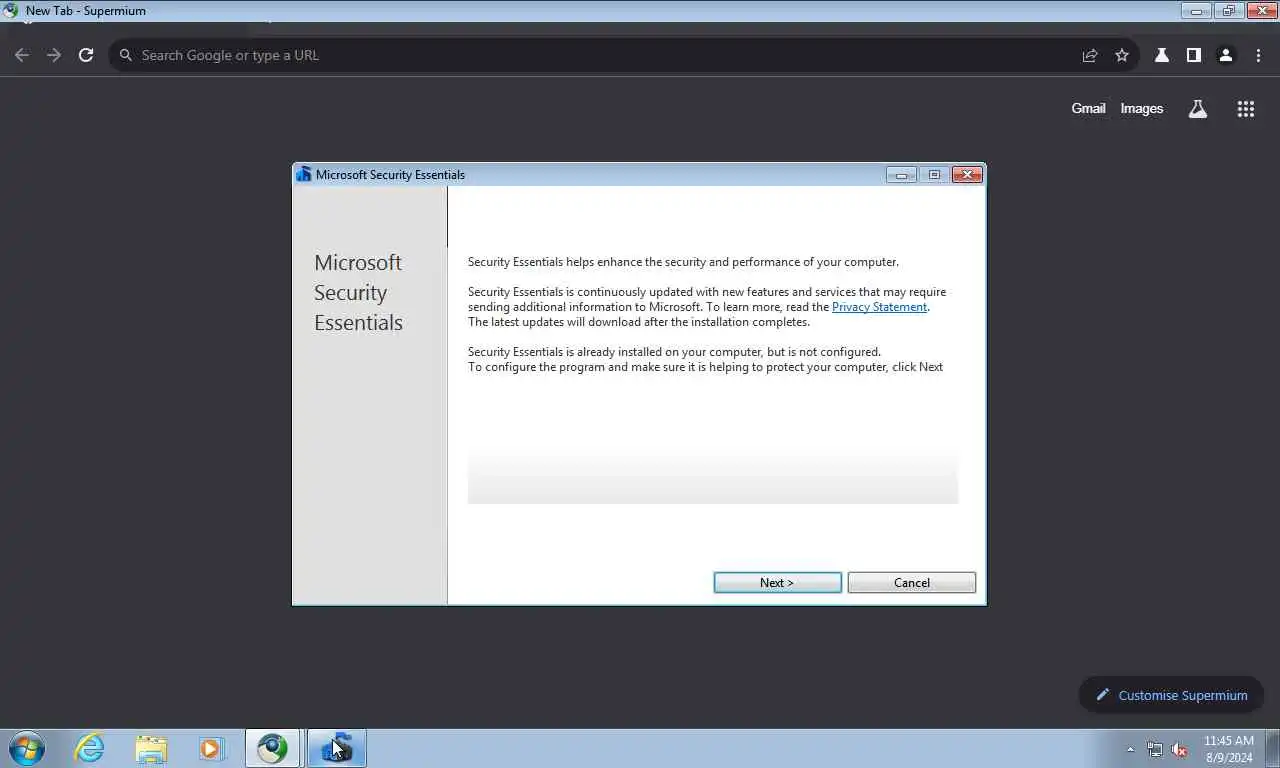1280x768 pixels.
Task: Open the Google apps grid
Action: [x=1246, y=109]
